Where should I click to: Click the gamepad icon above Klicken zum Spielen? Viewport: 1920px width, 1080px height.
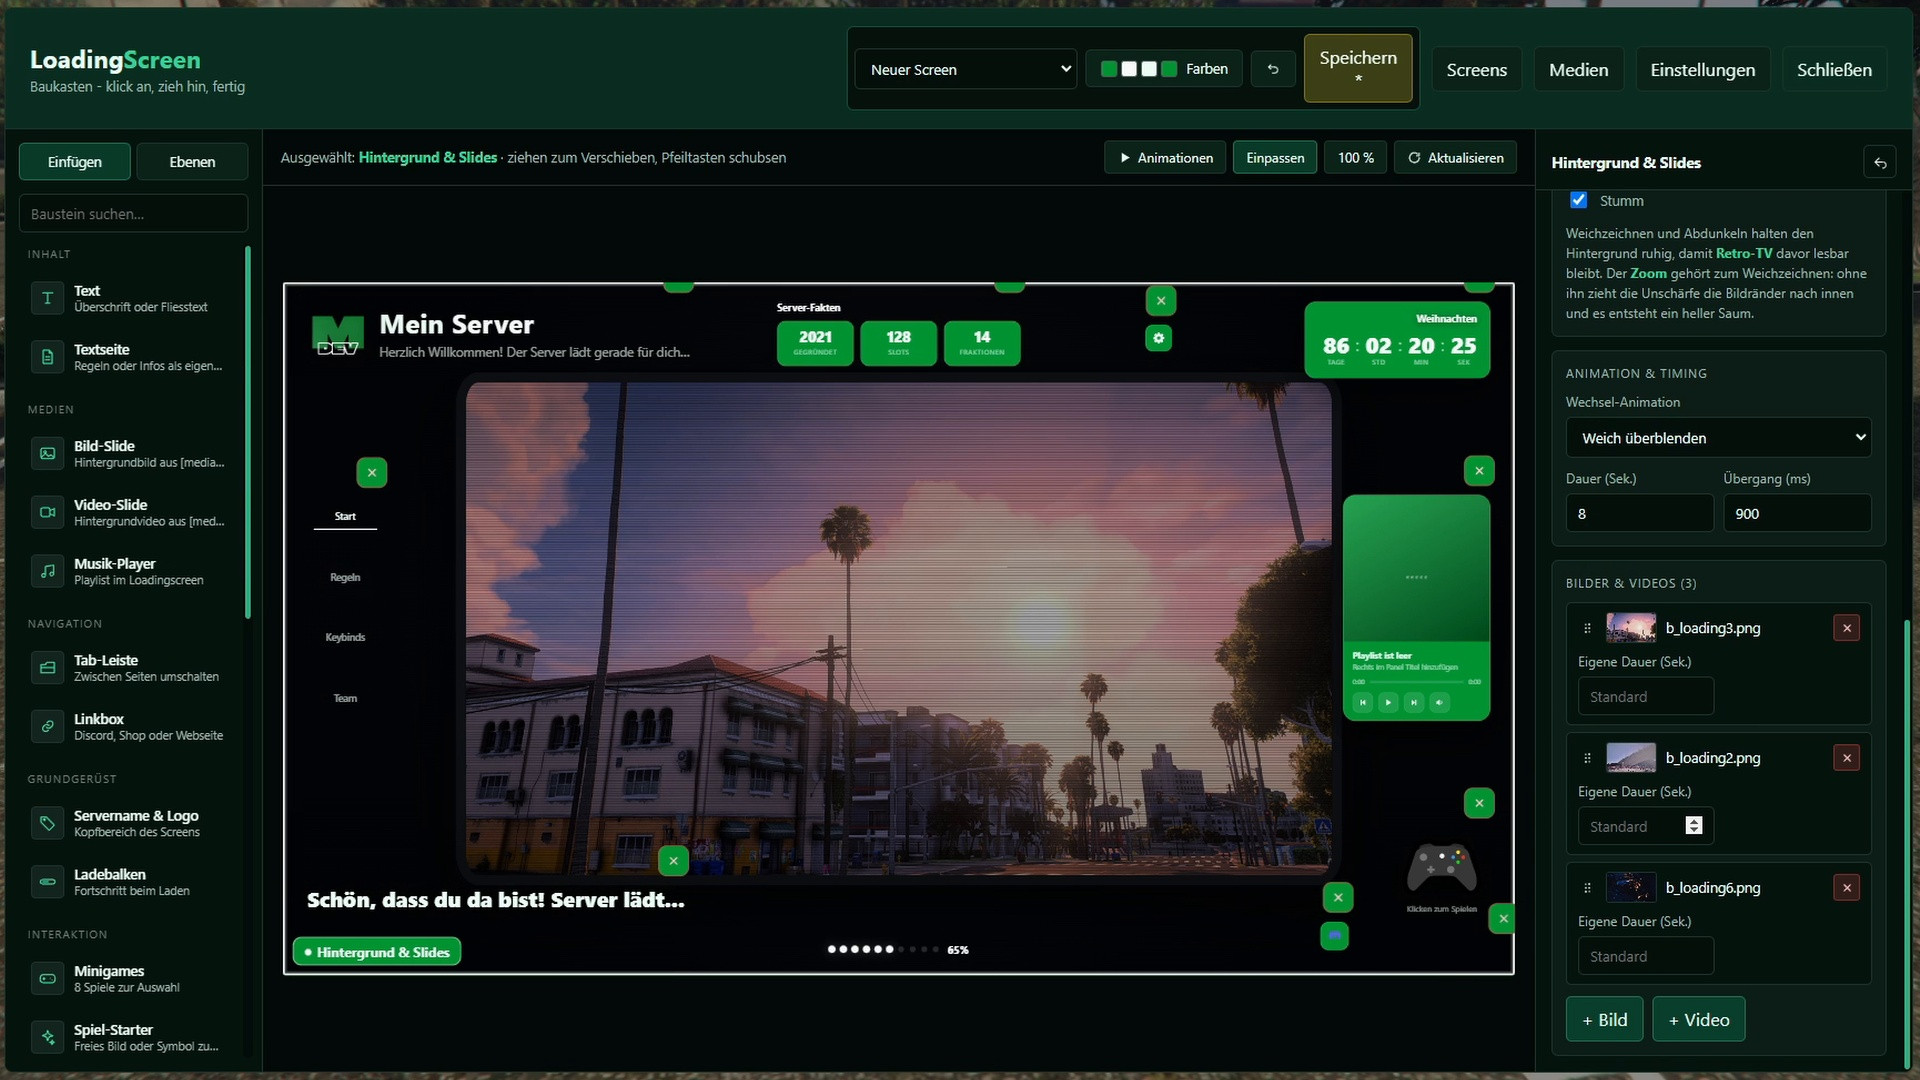click(x=1441, y=867)
